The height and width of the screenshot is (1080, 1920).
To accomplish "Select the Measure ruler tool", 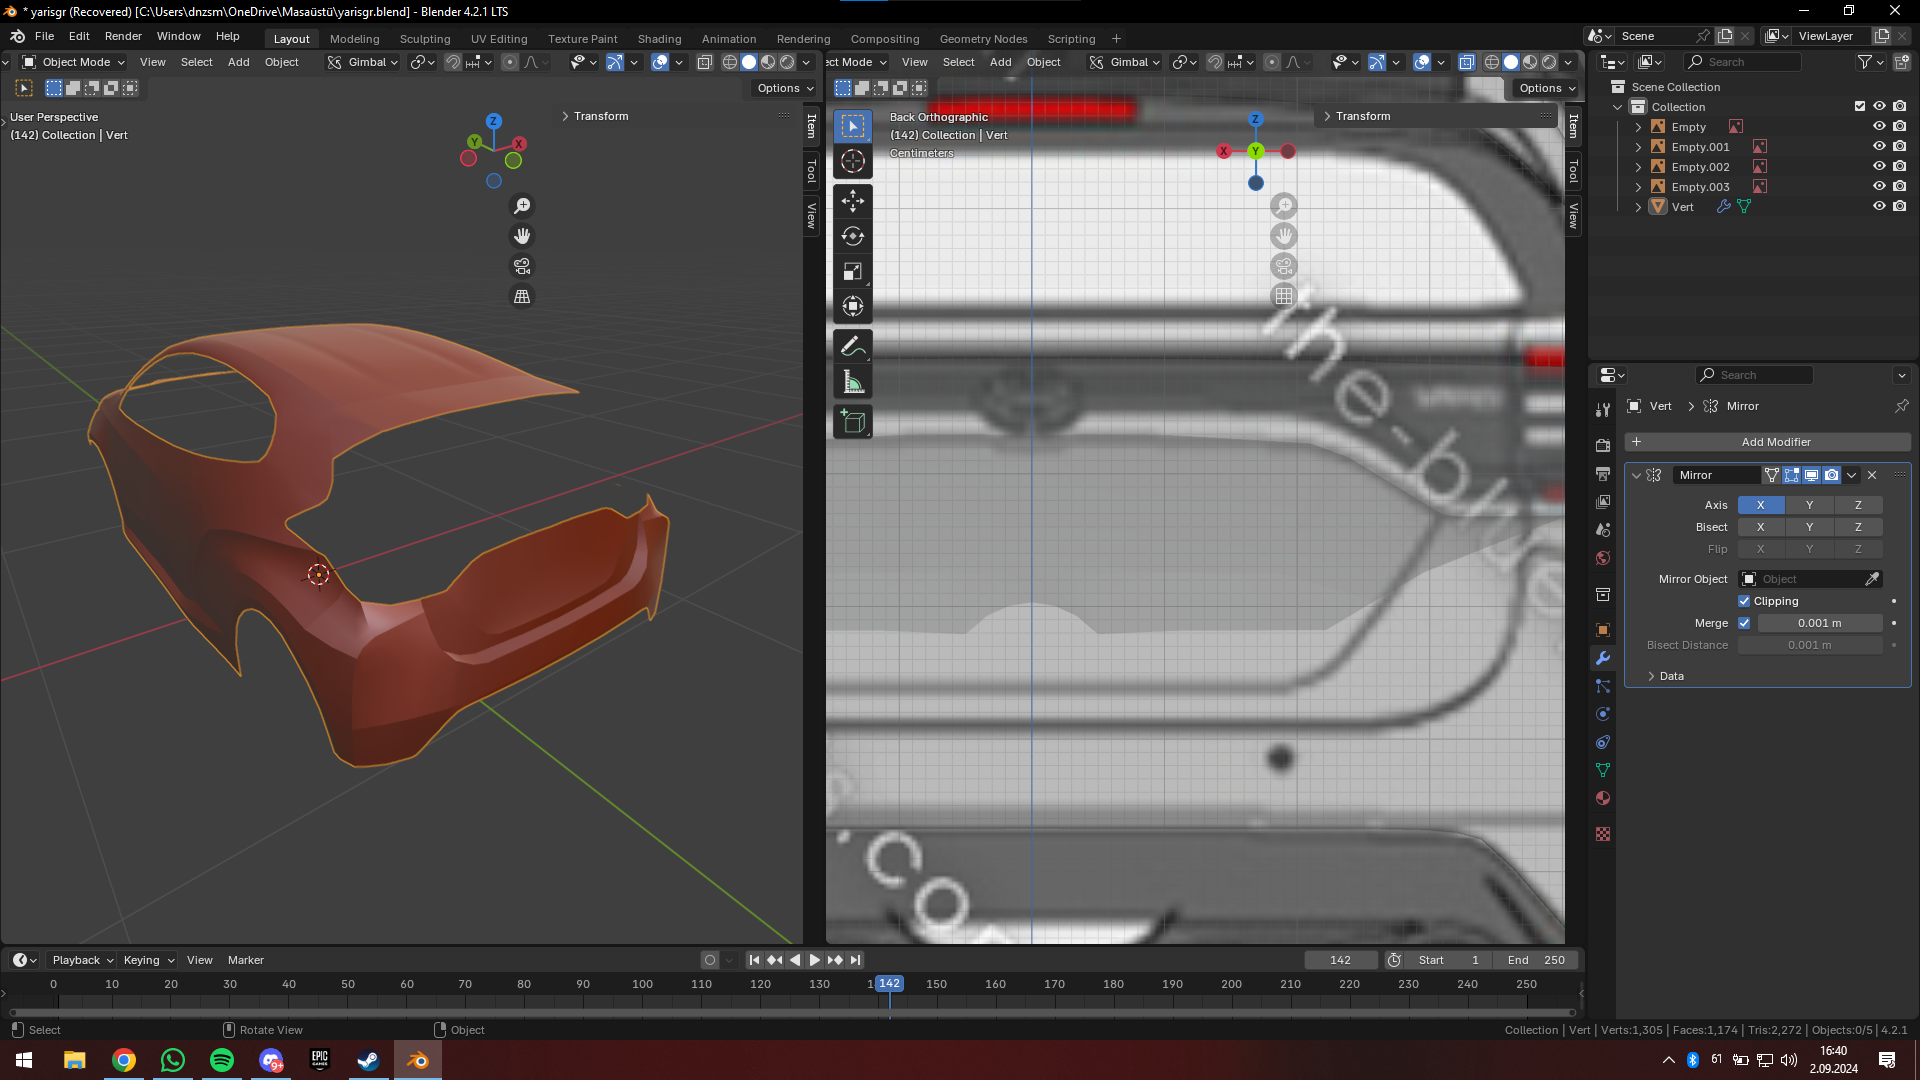I will 852,382.
